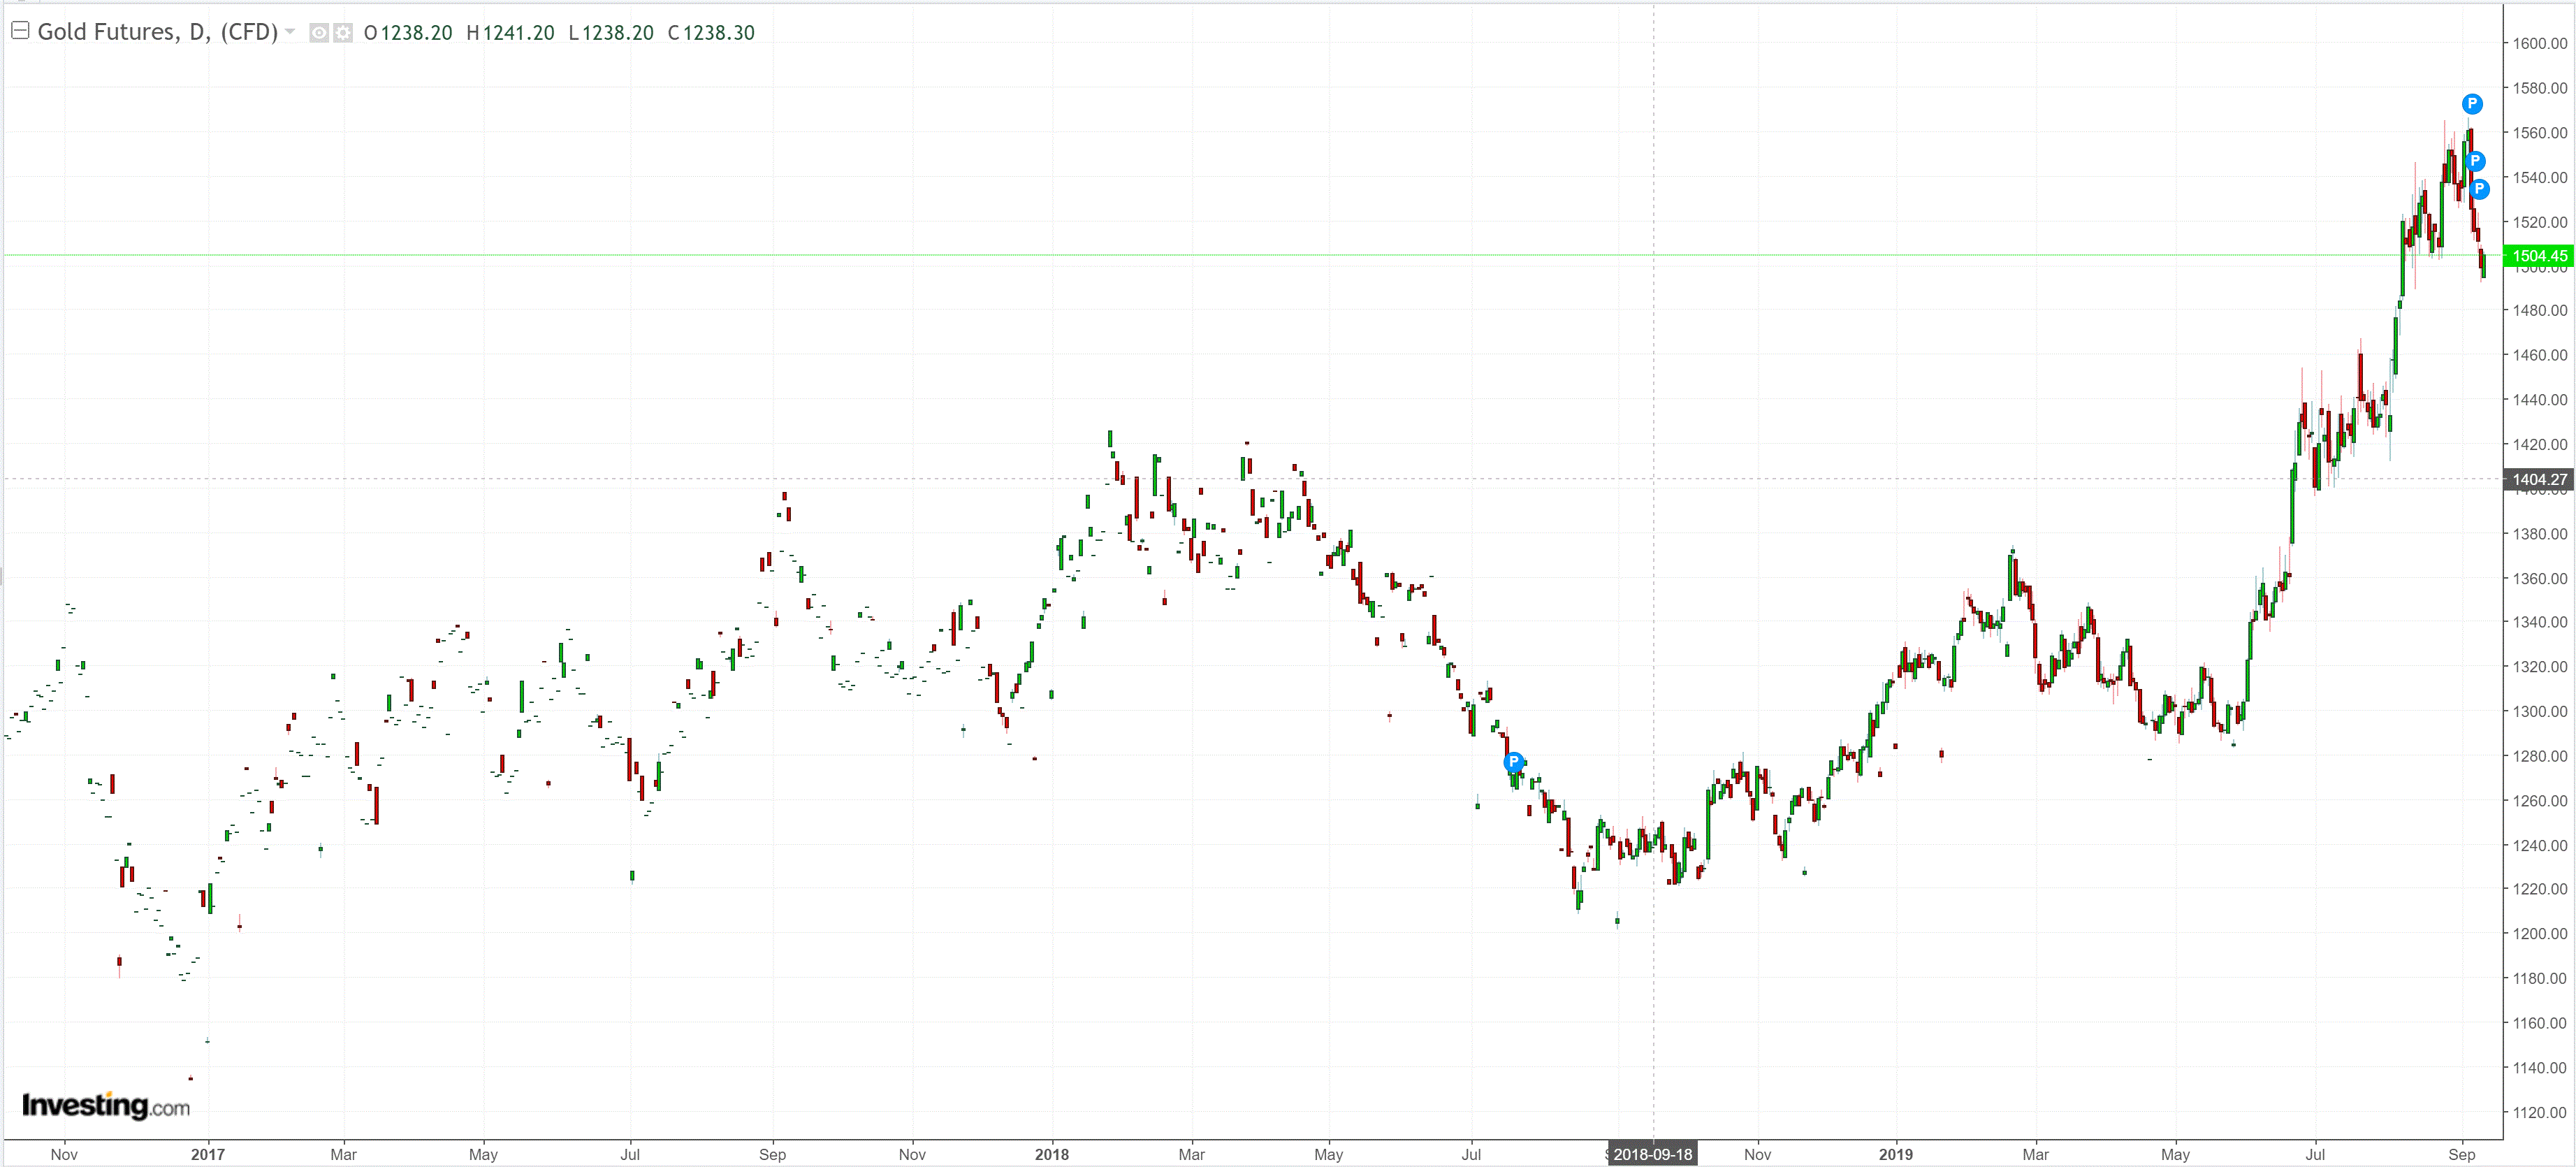Click the 1238.30 close value in legend
The height and width of the screenshot is (1167, 2576).
(x=718, y=33)
